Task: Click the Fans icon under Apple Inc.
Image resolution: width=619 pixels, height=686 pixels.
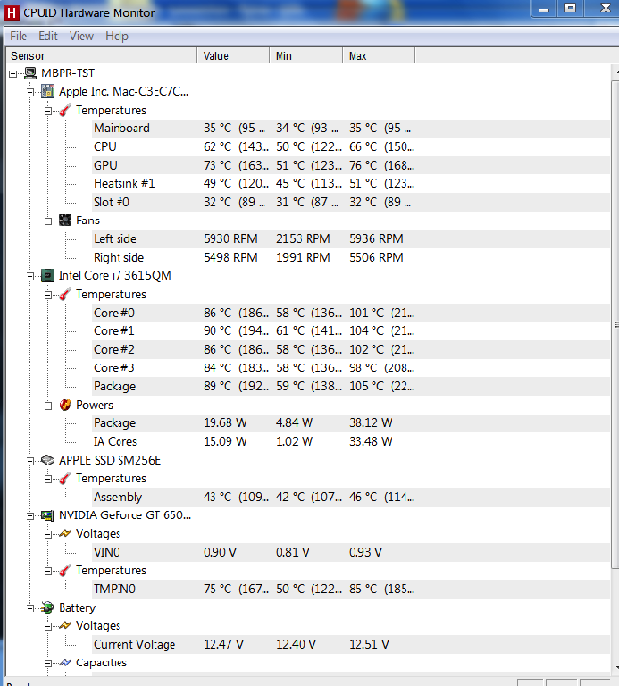Action: pyautogui.click(x=65, y=220)
